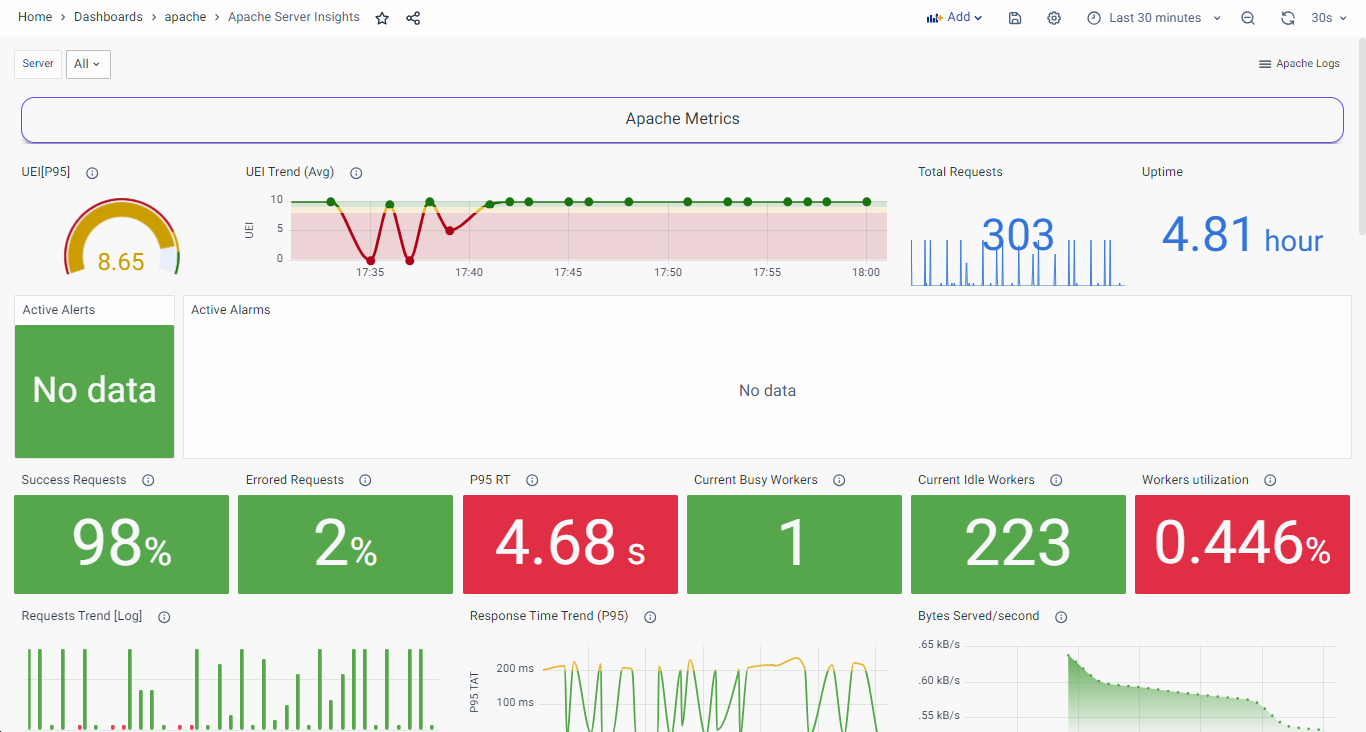This screenshot has width=1366, height=732.
Task: Collapse the Apache Metrics row header
Action: point(682,119)
